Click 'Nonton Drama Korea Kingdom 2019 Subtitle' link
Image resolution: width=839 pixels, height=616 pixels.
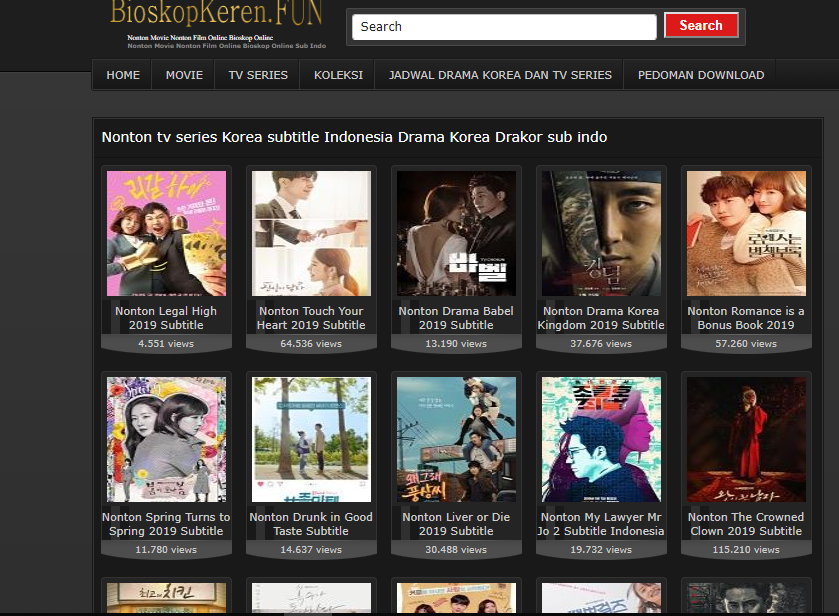601,318
